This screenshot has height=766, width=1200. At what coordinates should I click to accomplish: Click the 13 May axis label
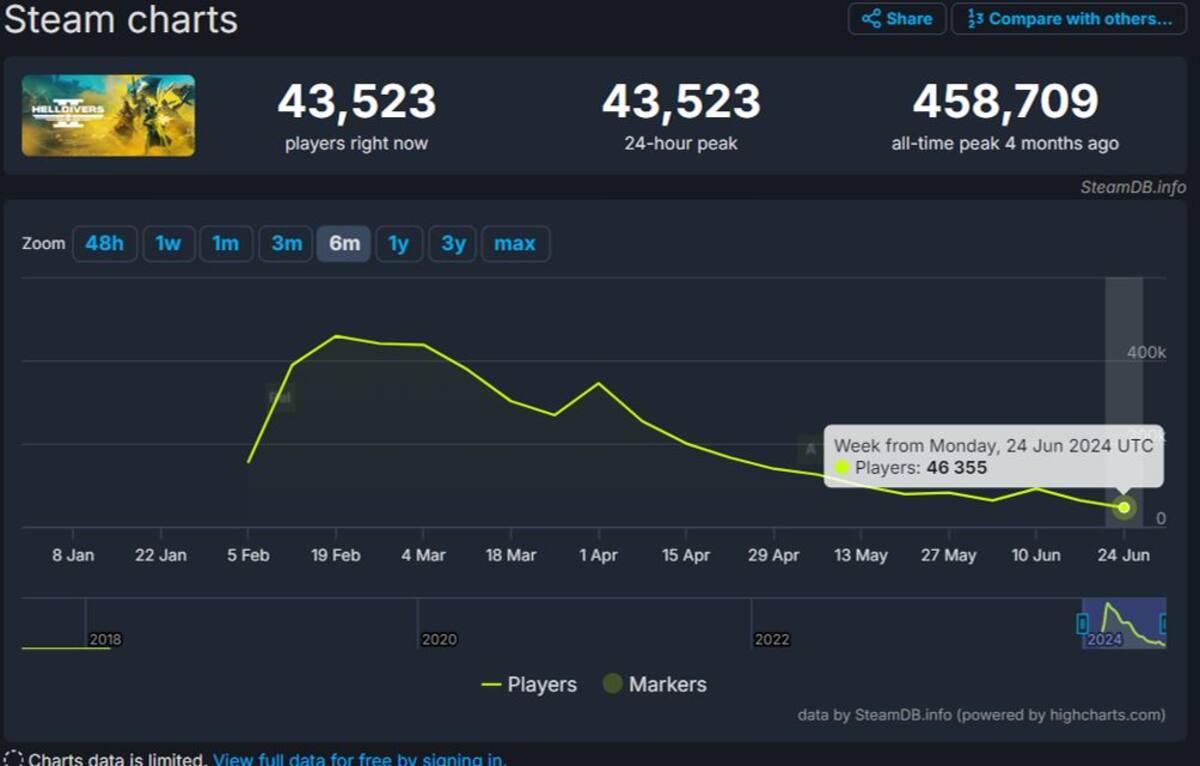(x=861, y=555)
